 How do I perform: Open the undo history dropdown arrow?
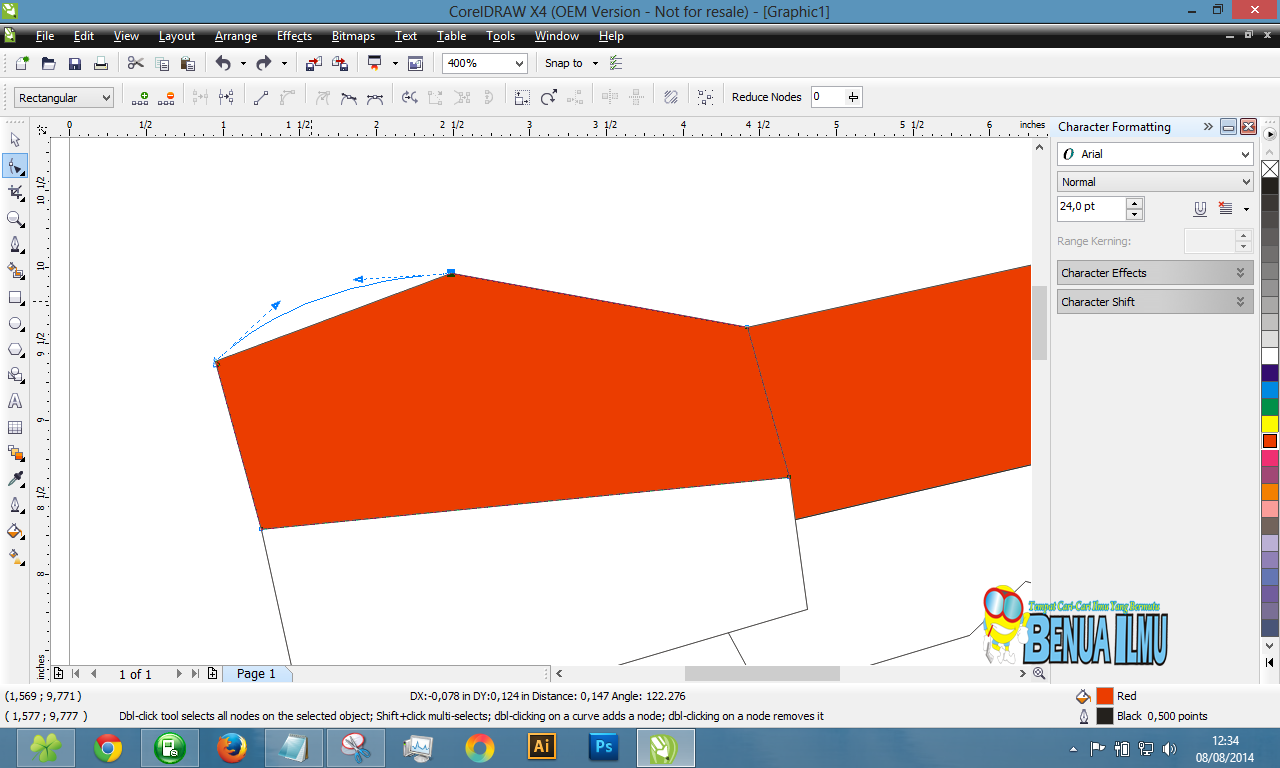pos(243,63)
